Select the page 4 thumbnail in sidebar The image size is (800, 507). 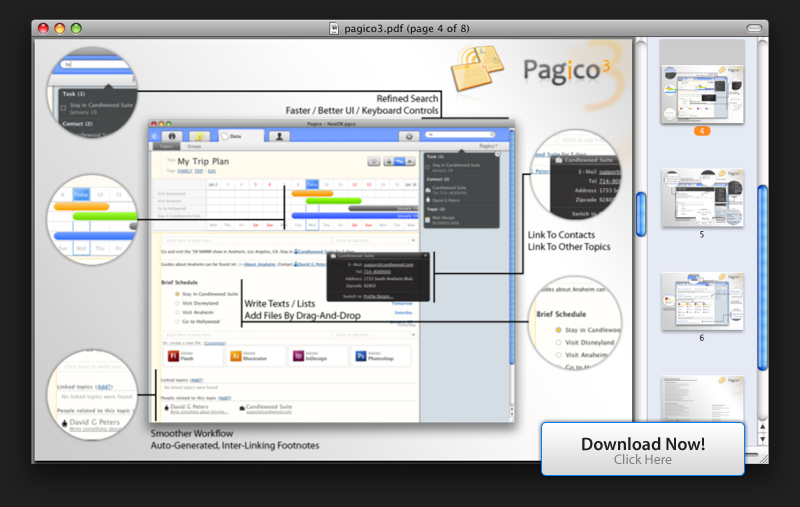[702, 94]
